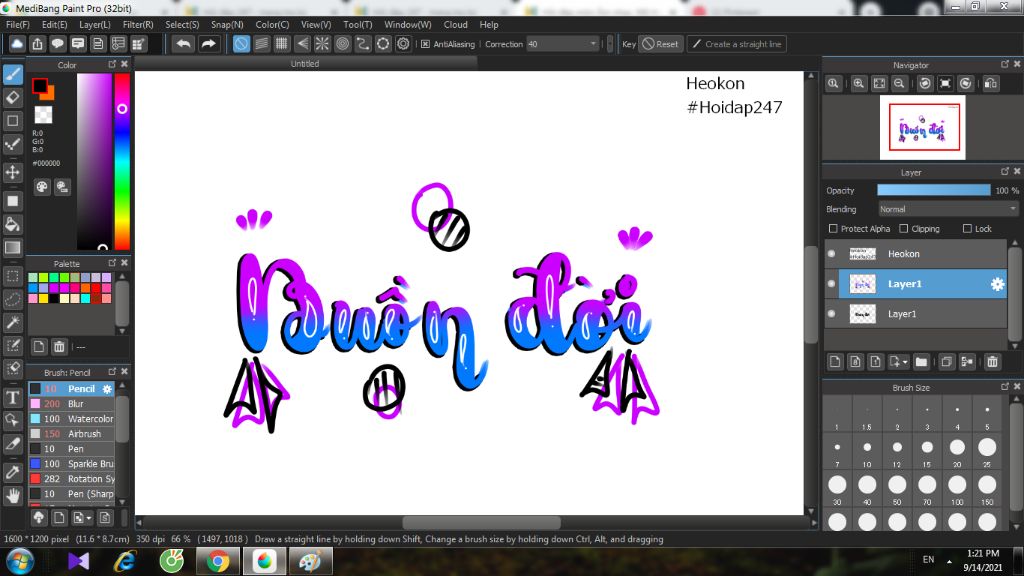Image resolution: width=1024 pixels, height=576 pixels.
Task: Click the Navigator preview thumbnail
Action: tap(922, 127)
